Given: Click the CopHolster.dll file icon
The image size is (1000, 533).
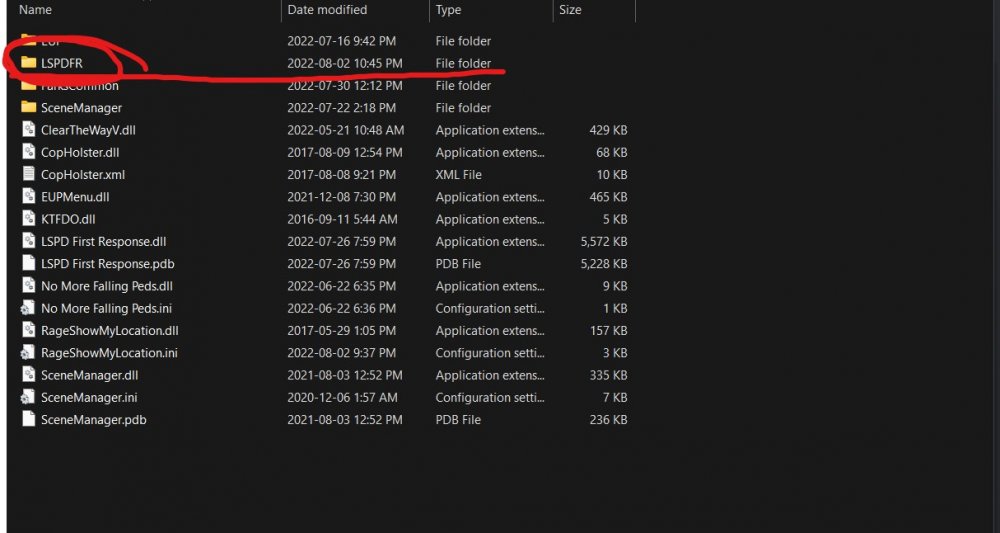Looking at the screenshot, I should 29,152.
